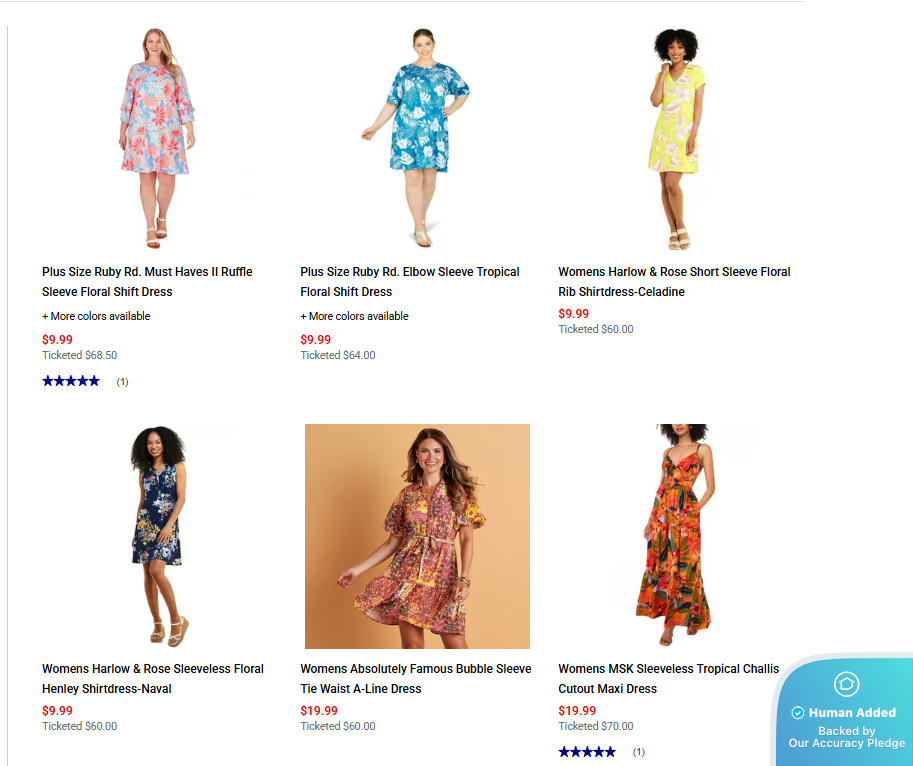Click the star rating under Ruffle Sleeve Floral Shift Dress
This screenshot has height=766, width=913.
71,381
